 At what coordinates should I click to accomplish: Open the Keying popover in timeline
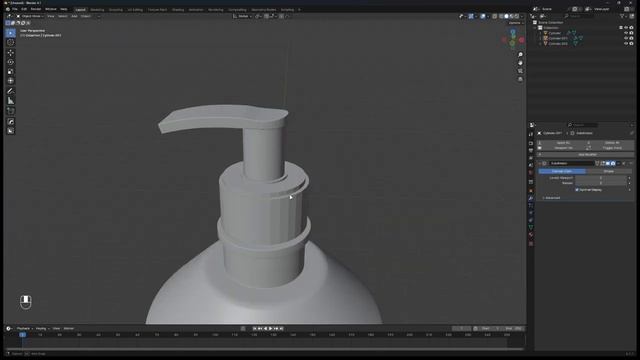(42, 329)
